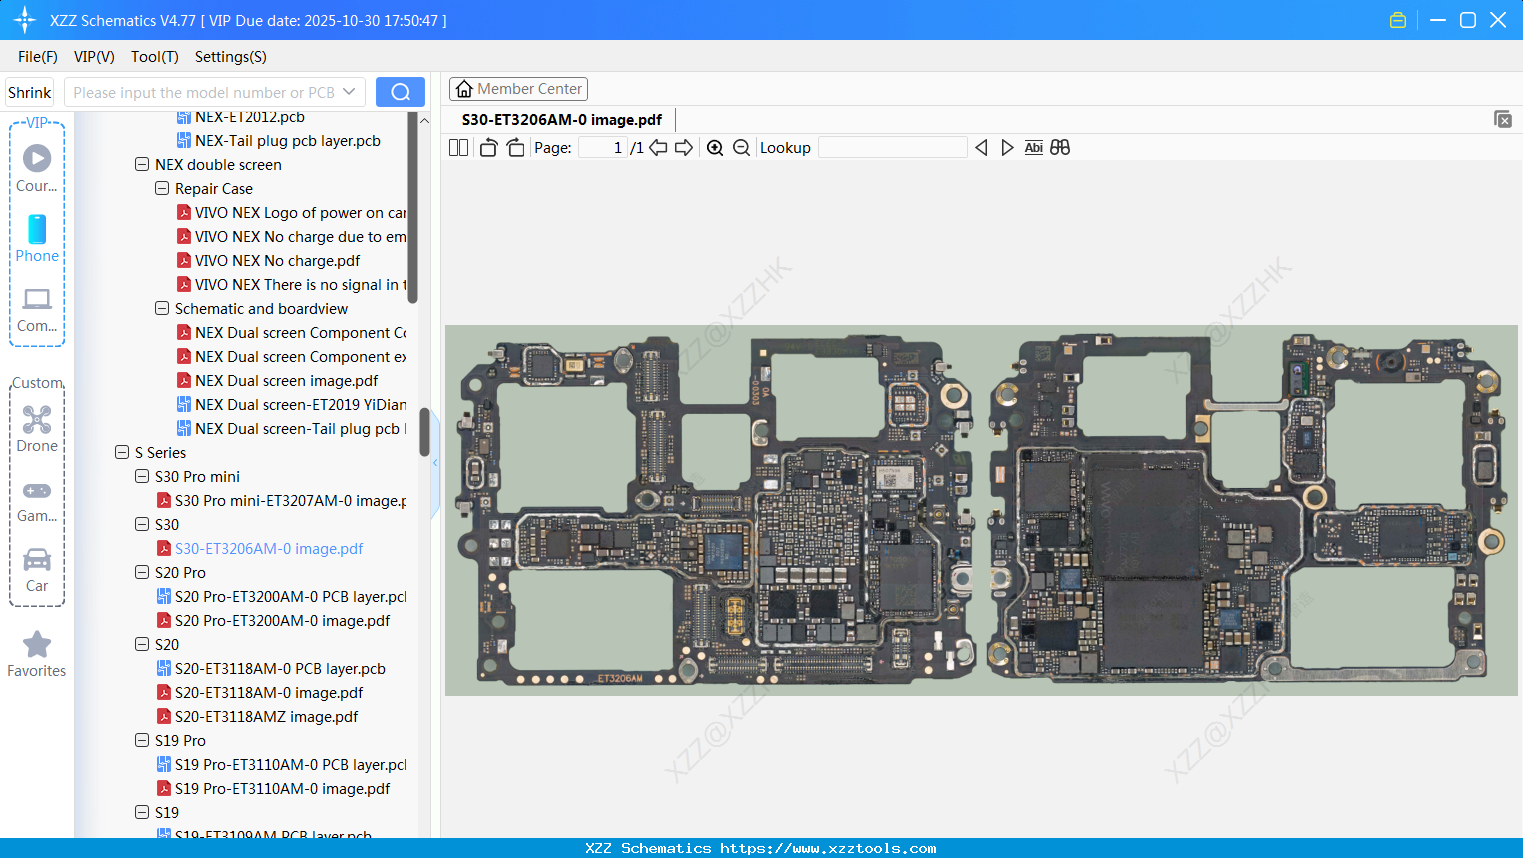
Task: Go to the next page arrow
Action: (x=684, y=147)
